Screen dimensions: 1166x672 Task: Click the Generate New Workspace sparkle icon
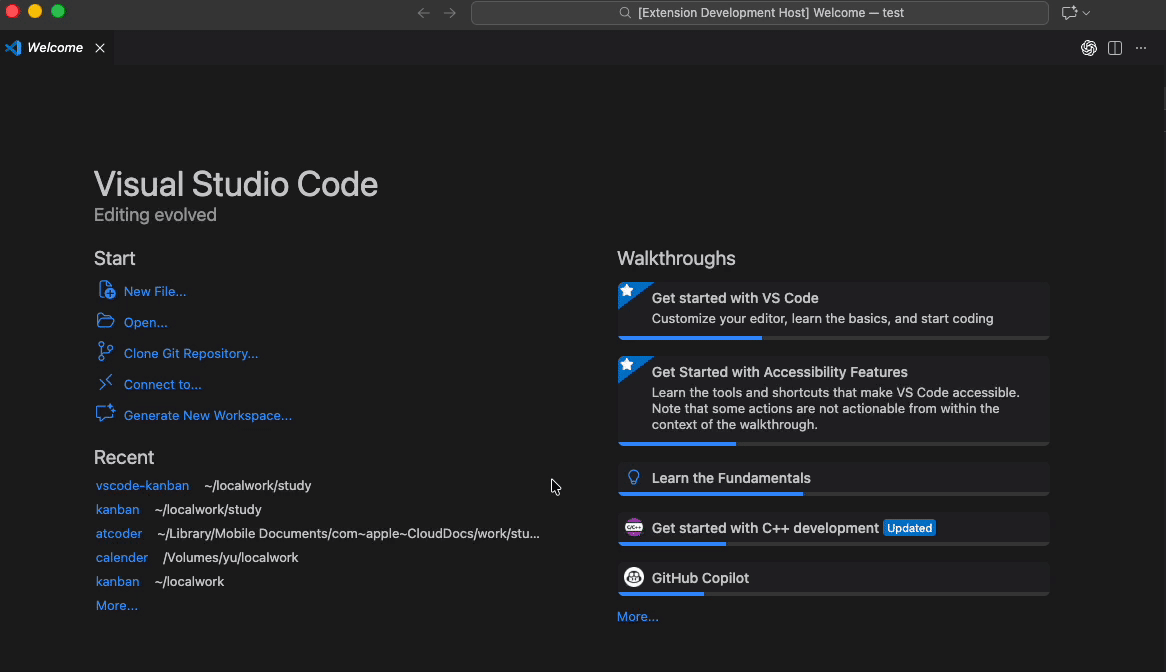coord(106,413)
